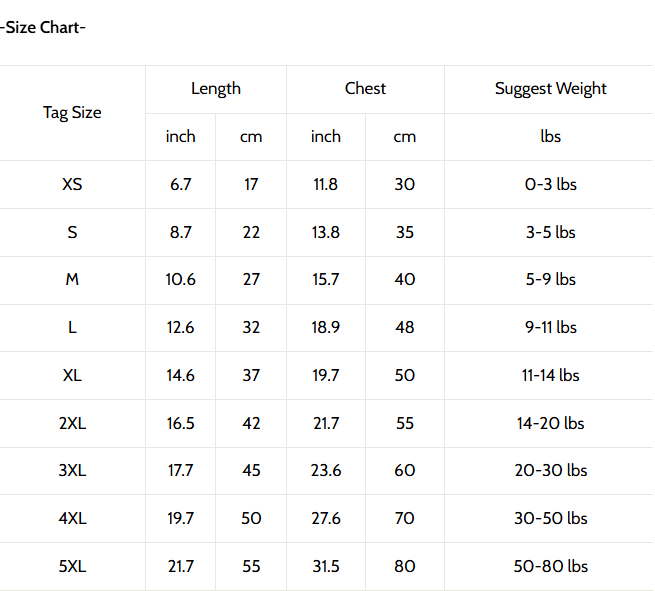Click the Suggest Weight column header
The image size is (655, 591).
coord(551,89)
